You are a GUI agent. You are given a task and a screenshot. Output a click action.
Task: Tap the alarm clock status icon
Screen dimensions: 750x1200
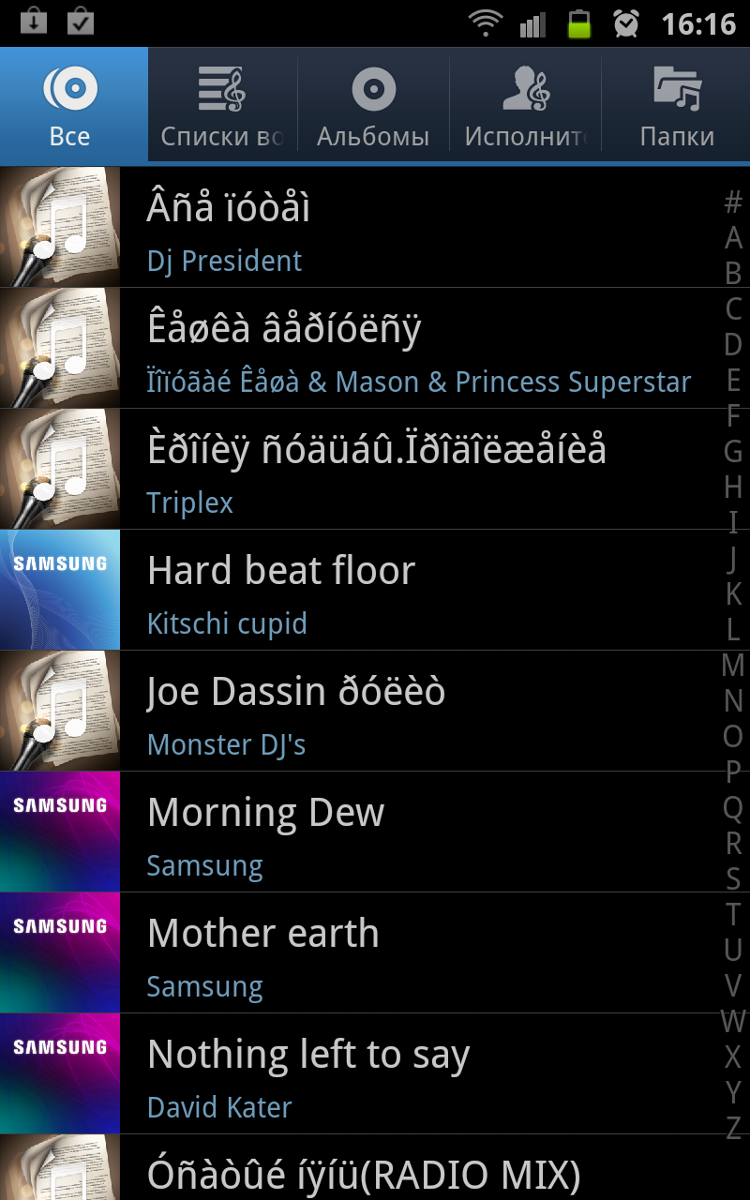pyautogui.click(x=627, y=23)
